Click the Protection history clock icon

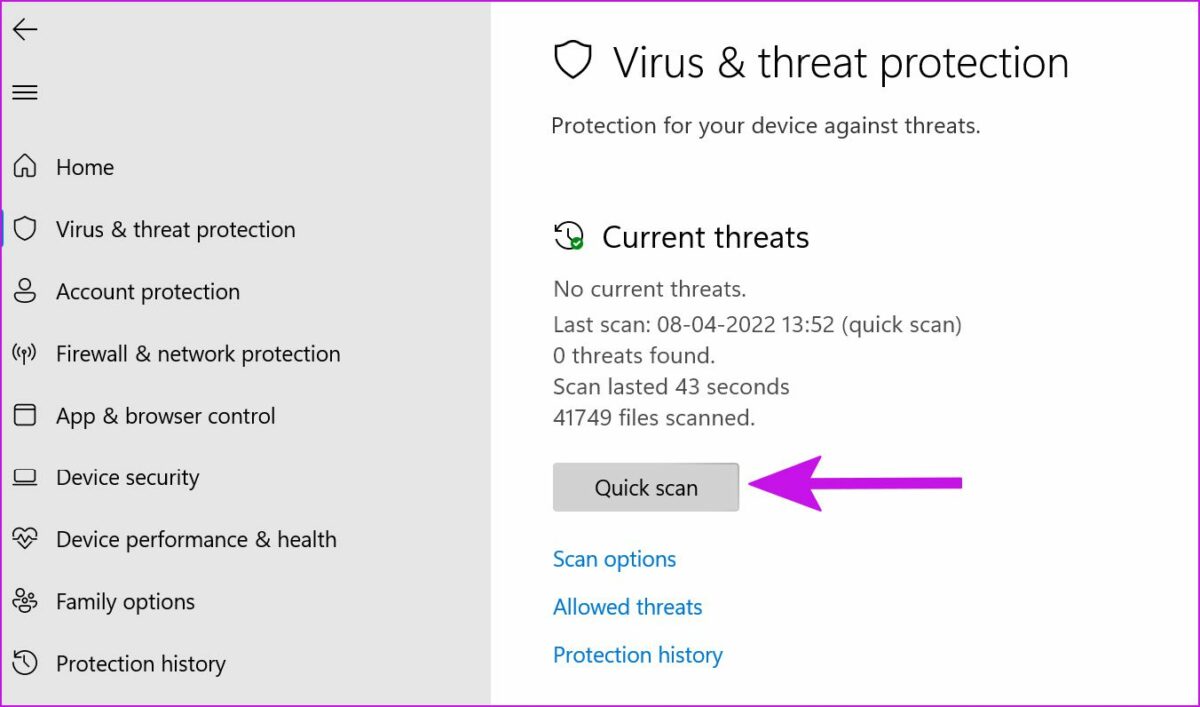click(x=25, y=663)
